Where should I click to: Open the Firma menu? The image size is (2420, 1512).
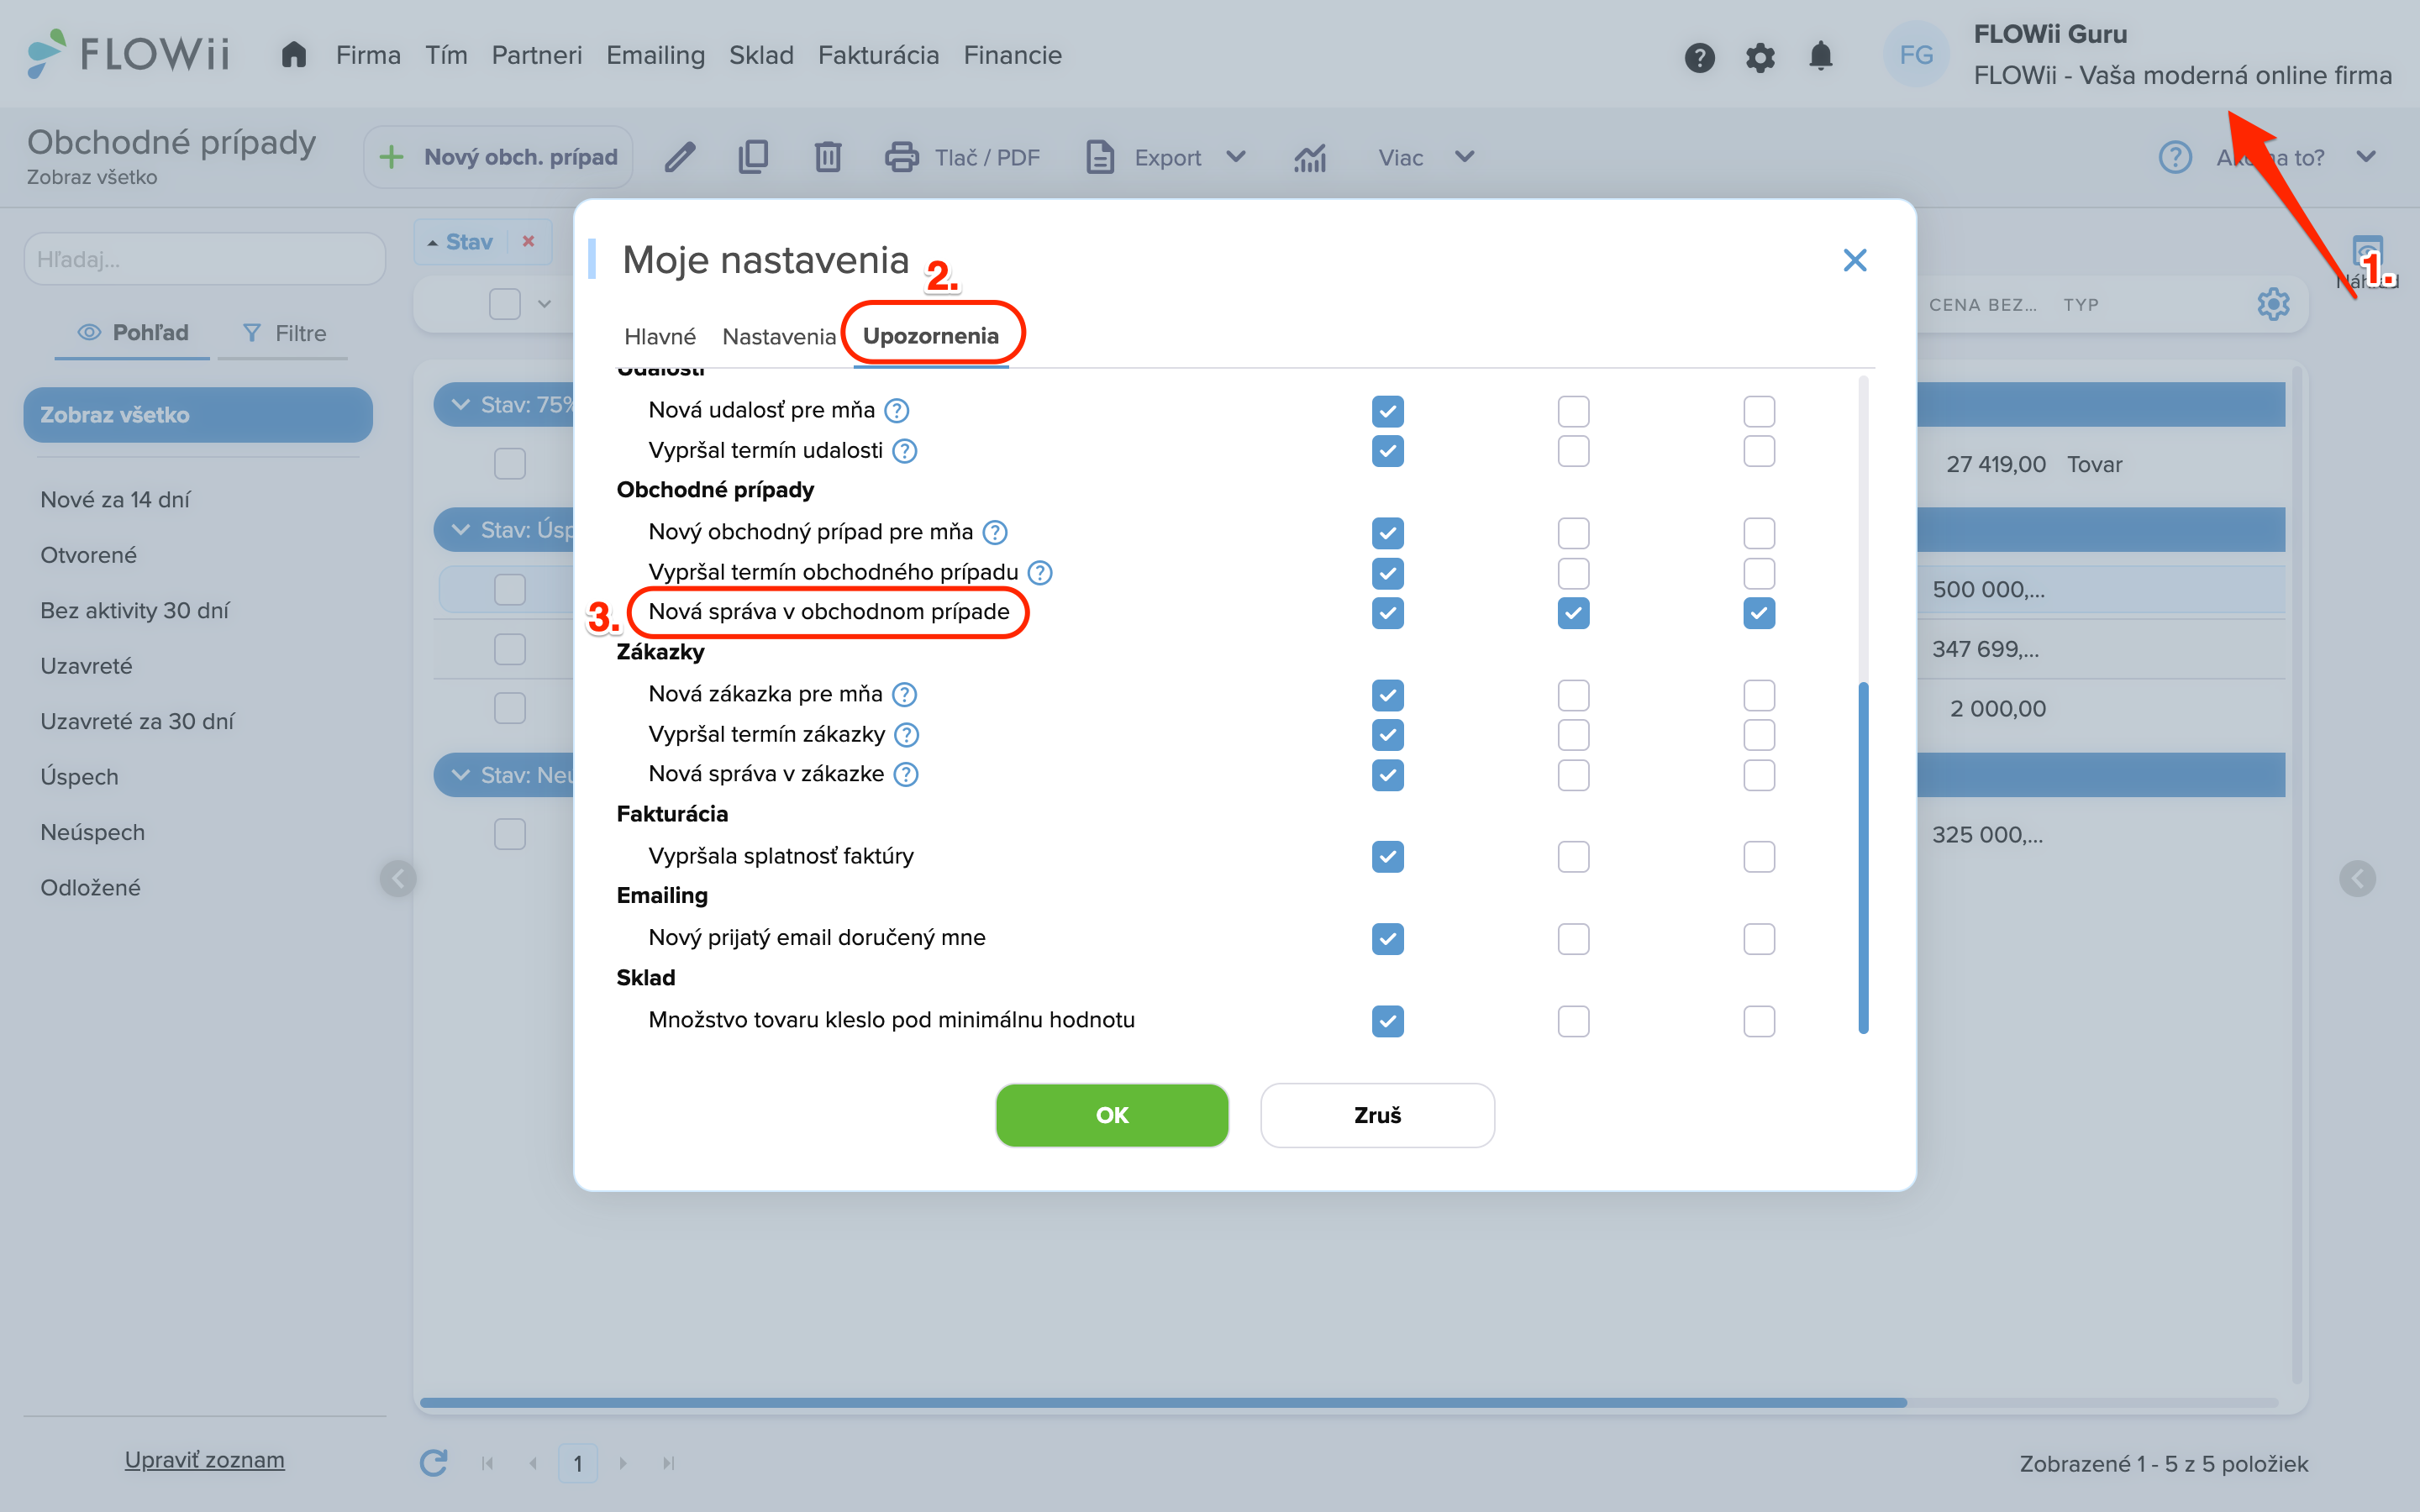[368, 55]
